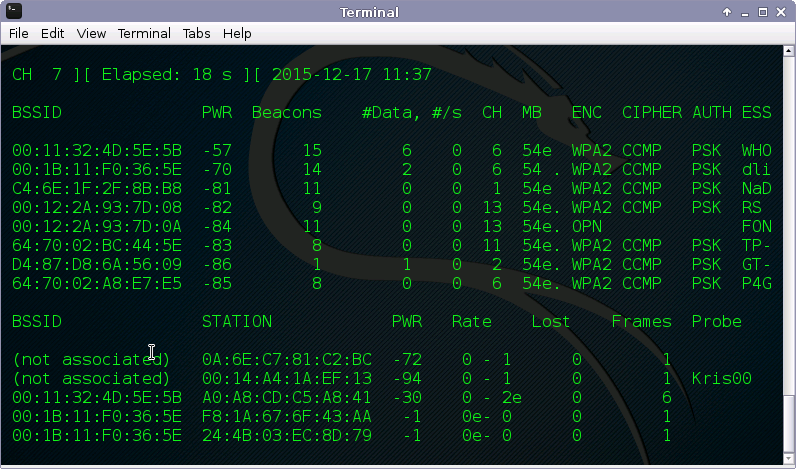Click the AUTH column header

712,112
